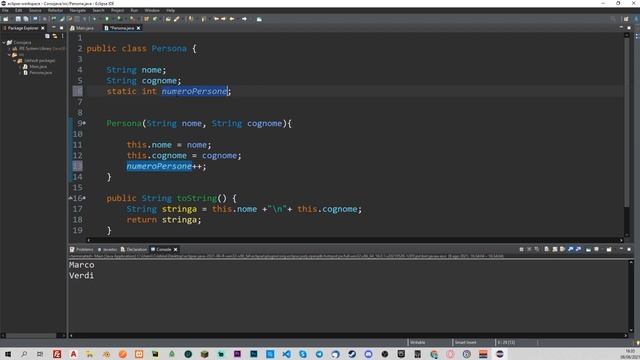Open Package Explorer view menu
640x360 pixels.
(x=62, y=36)
